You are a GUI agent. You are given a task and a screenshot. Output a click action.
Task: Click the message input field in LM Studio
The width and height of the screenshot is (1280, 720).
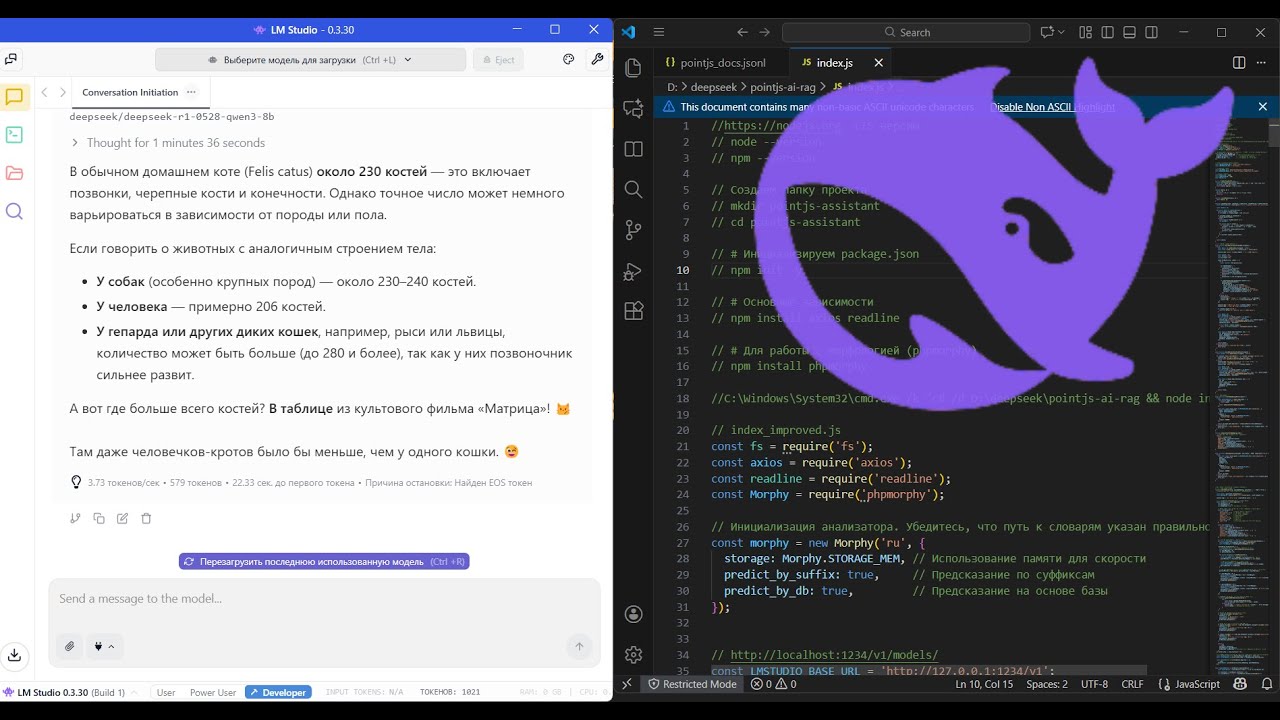click(324, 599)
